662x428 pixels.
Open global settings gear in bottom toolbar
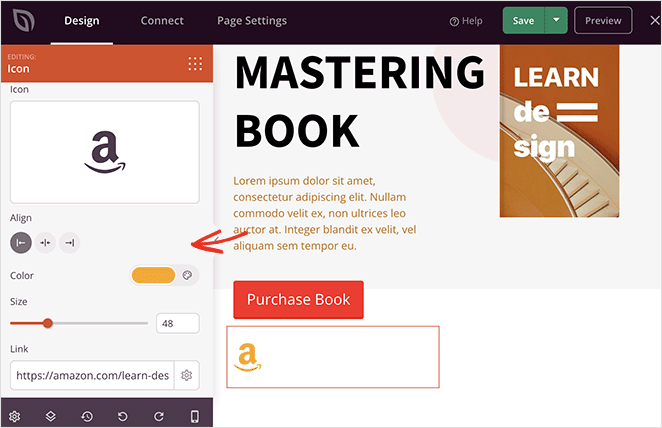(x=15, y=416)
